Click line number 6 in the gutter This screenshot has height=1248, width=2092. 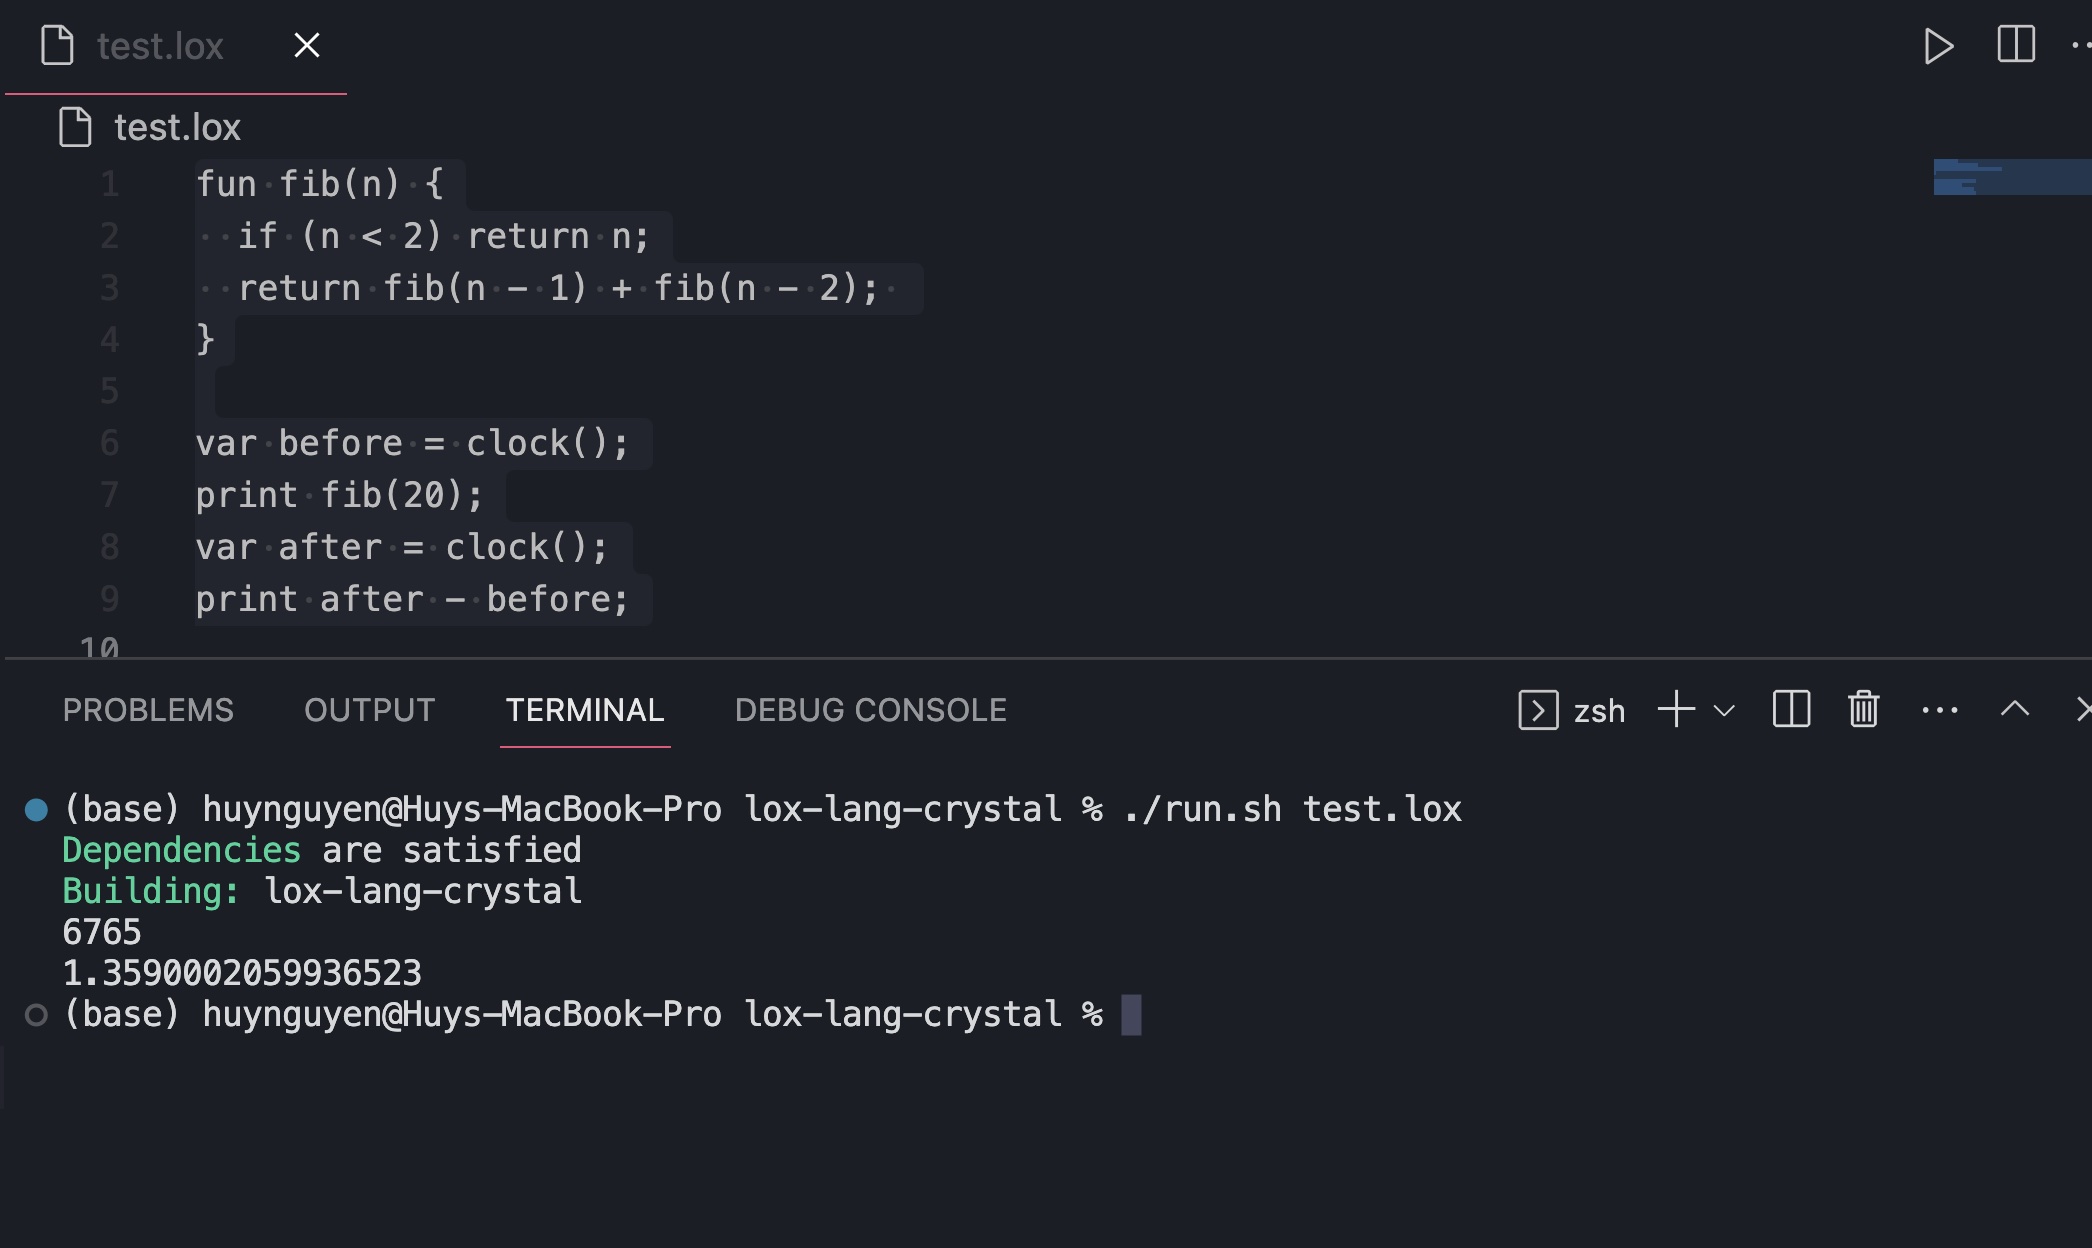pos(109,443)
